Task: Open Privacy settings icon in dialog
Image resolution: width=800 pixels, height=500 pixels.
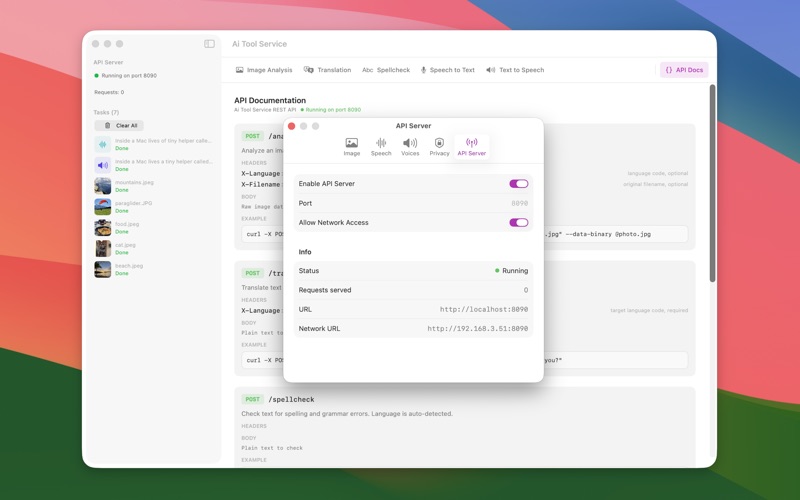Action: (x=439, y=147)
